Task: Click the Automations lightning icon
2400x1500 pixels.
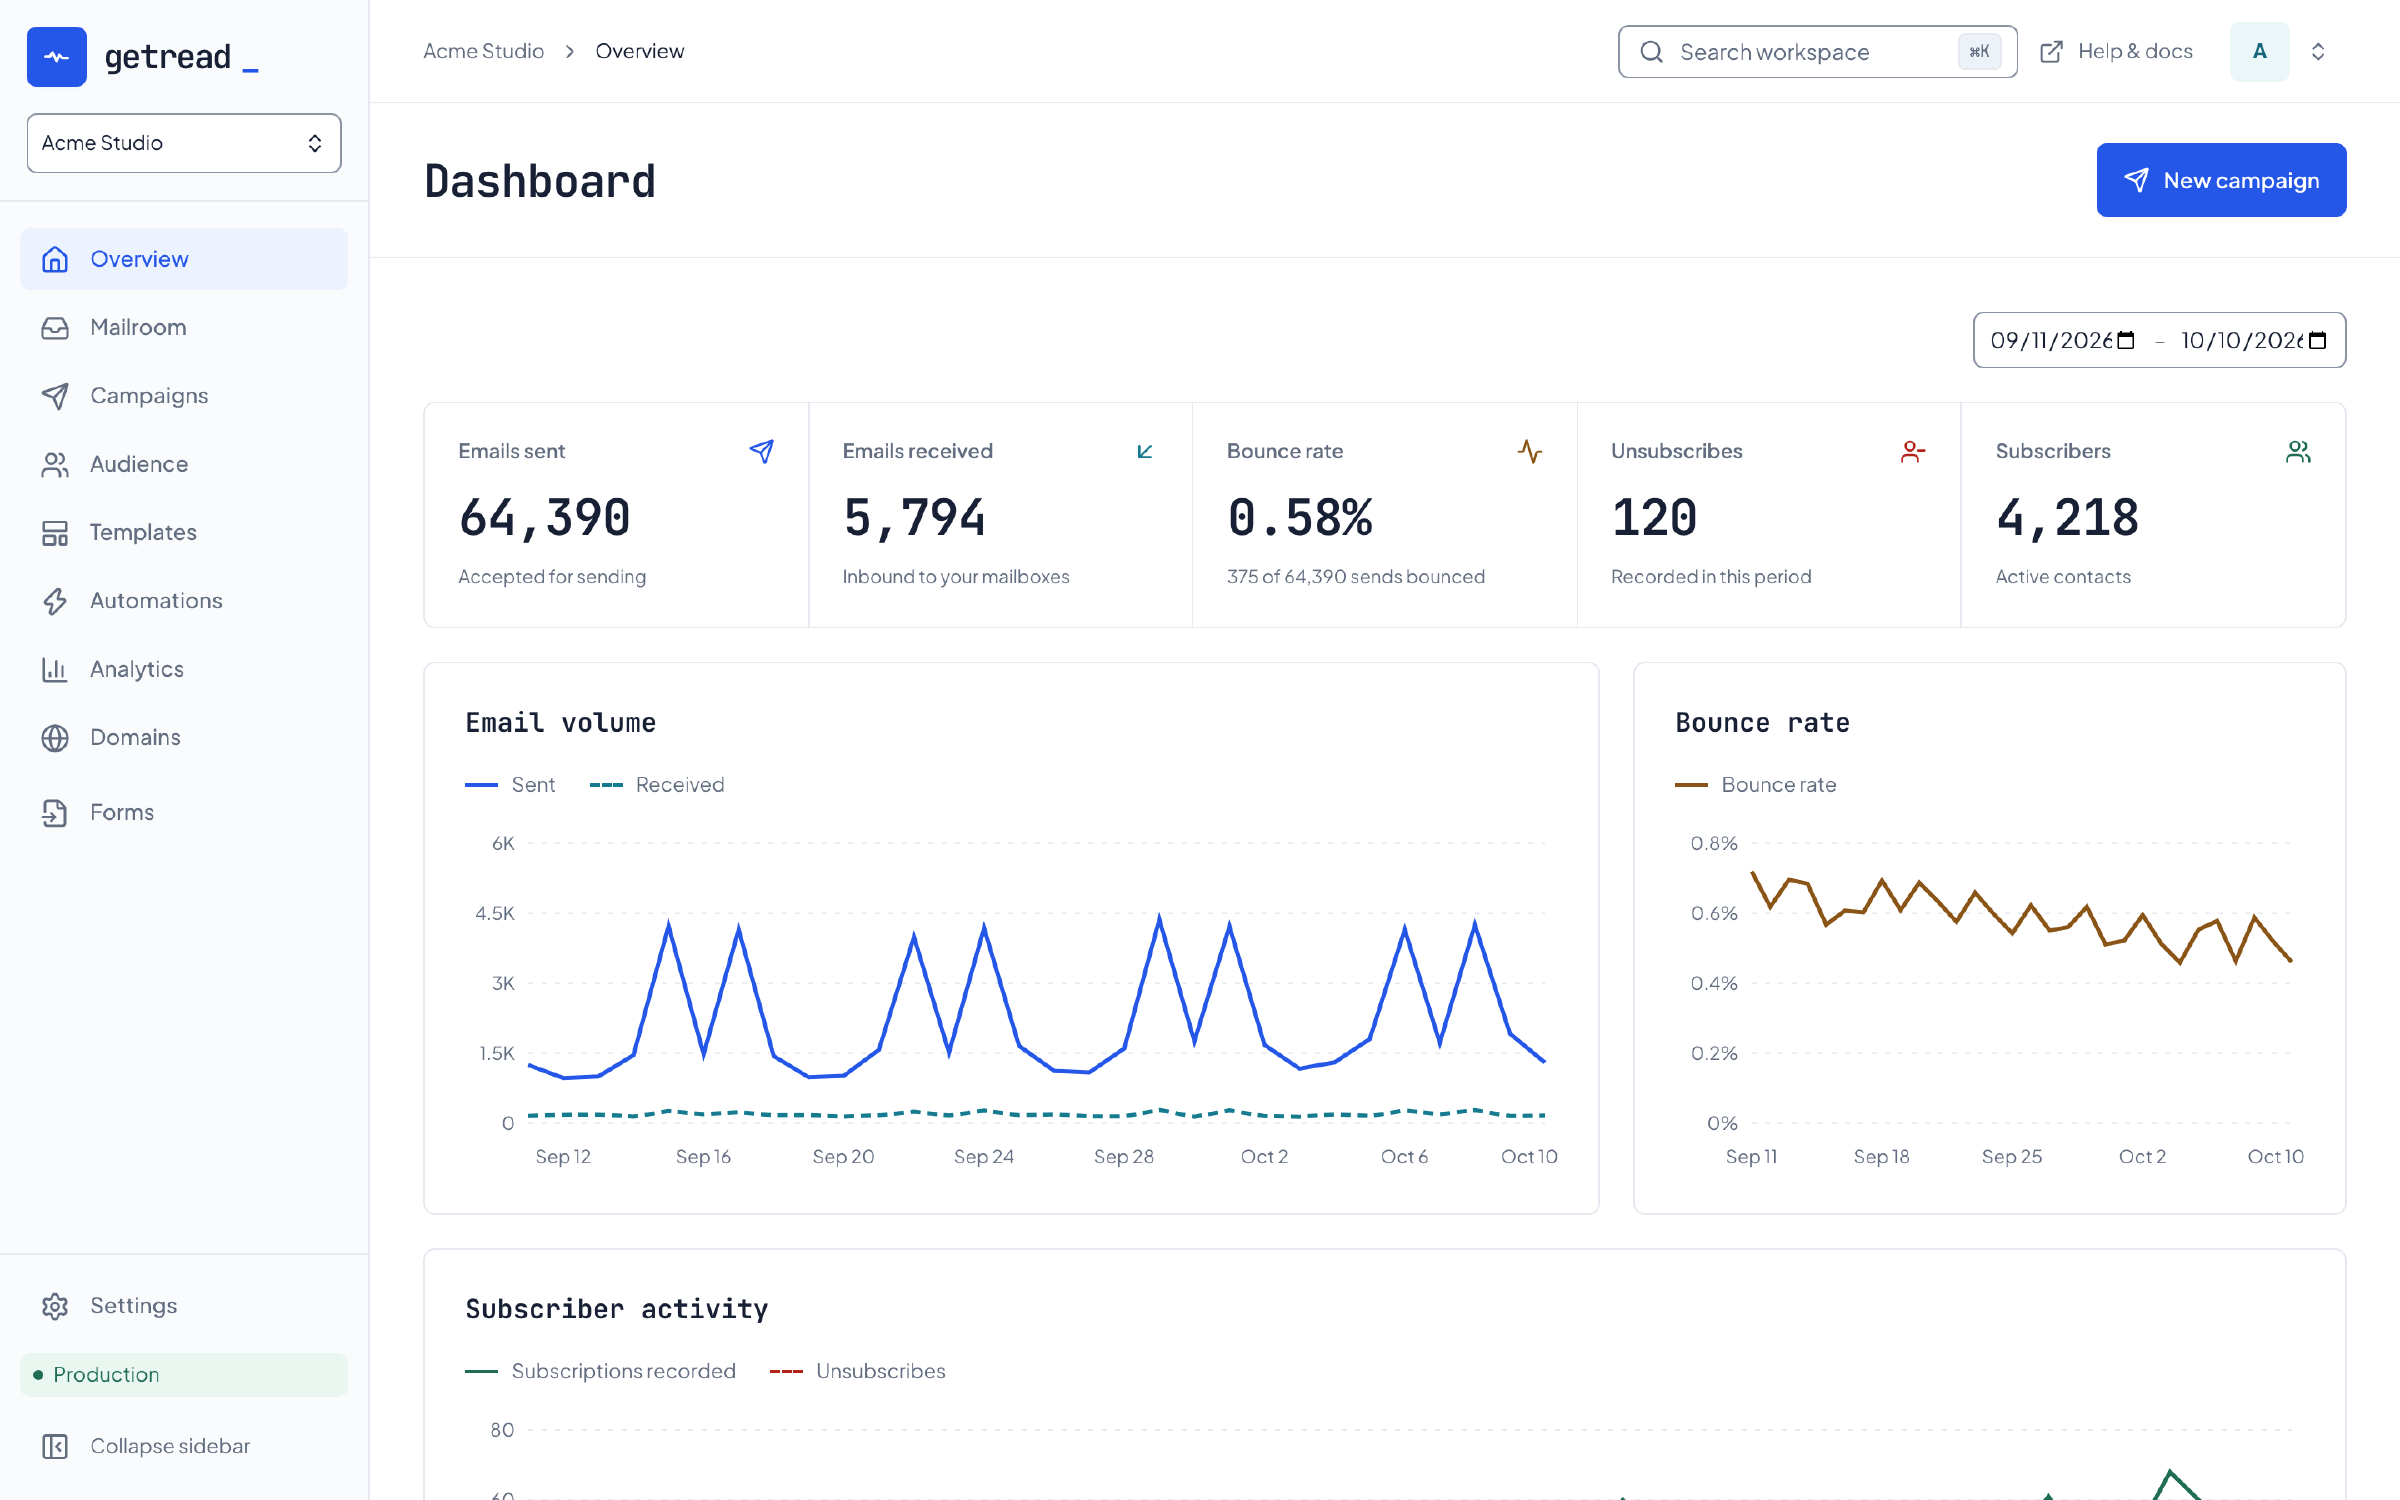Action: point(55,601)
